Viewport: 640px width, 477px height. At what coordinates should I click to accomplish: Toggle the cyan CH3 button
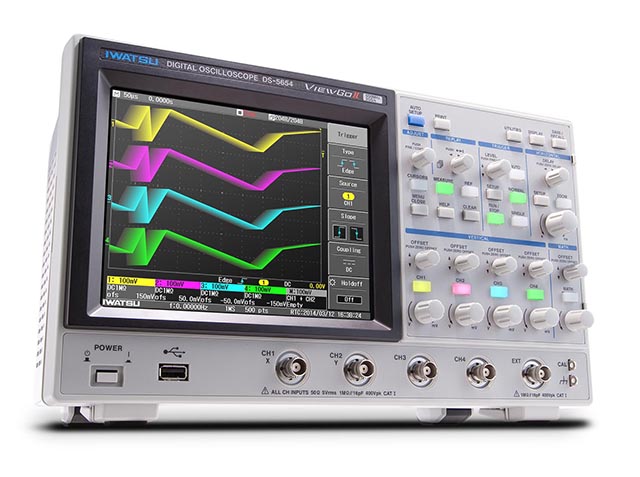(499, 292)
